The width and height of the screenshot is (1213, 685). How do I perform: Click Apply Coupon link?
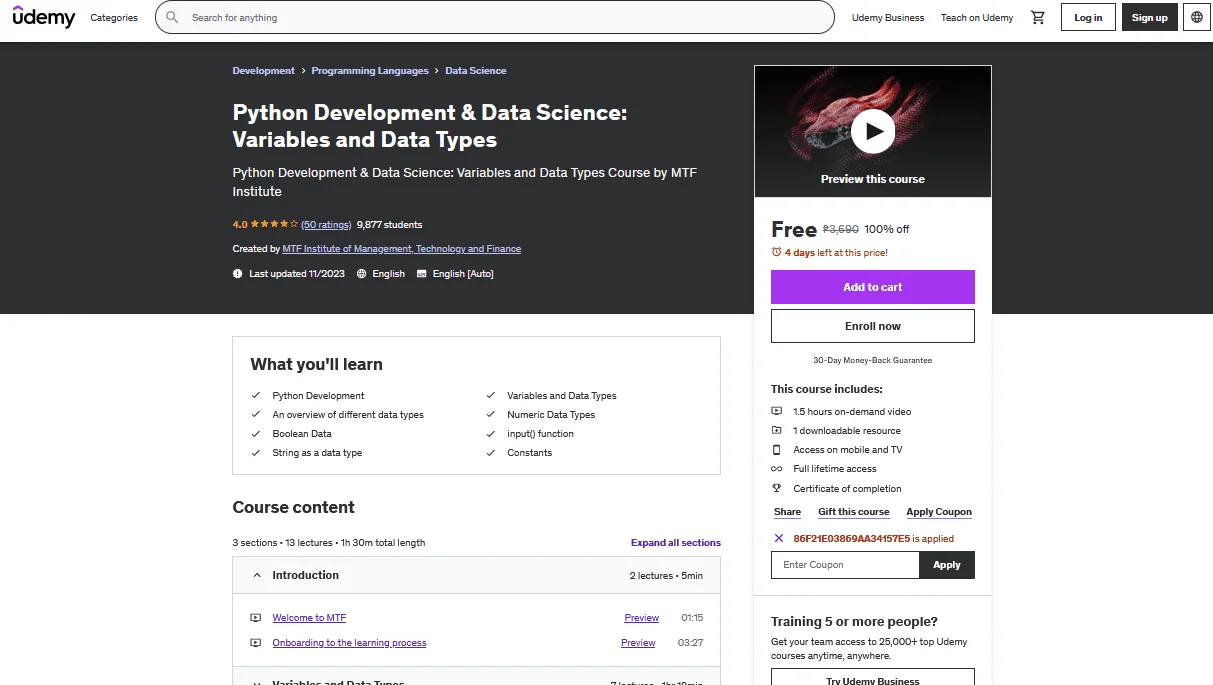pyautogui.click(x=939, y=511)
